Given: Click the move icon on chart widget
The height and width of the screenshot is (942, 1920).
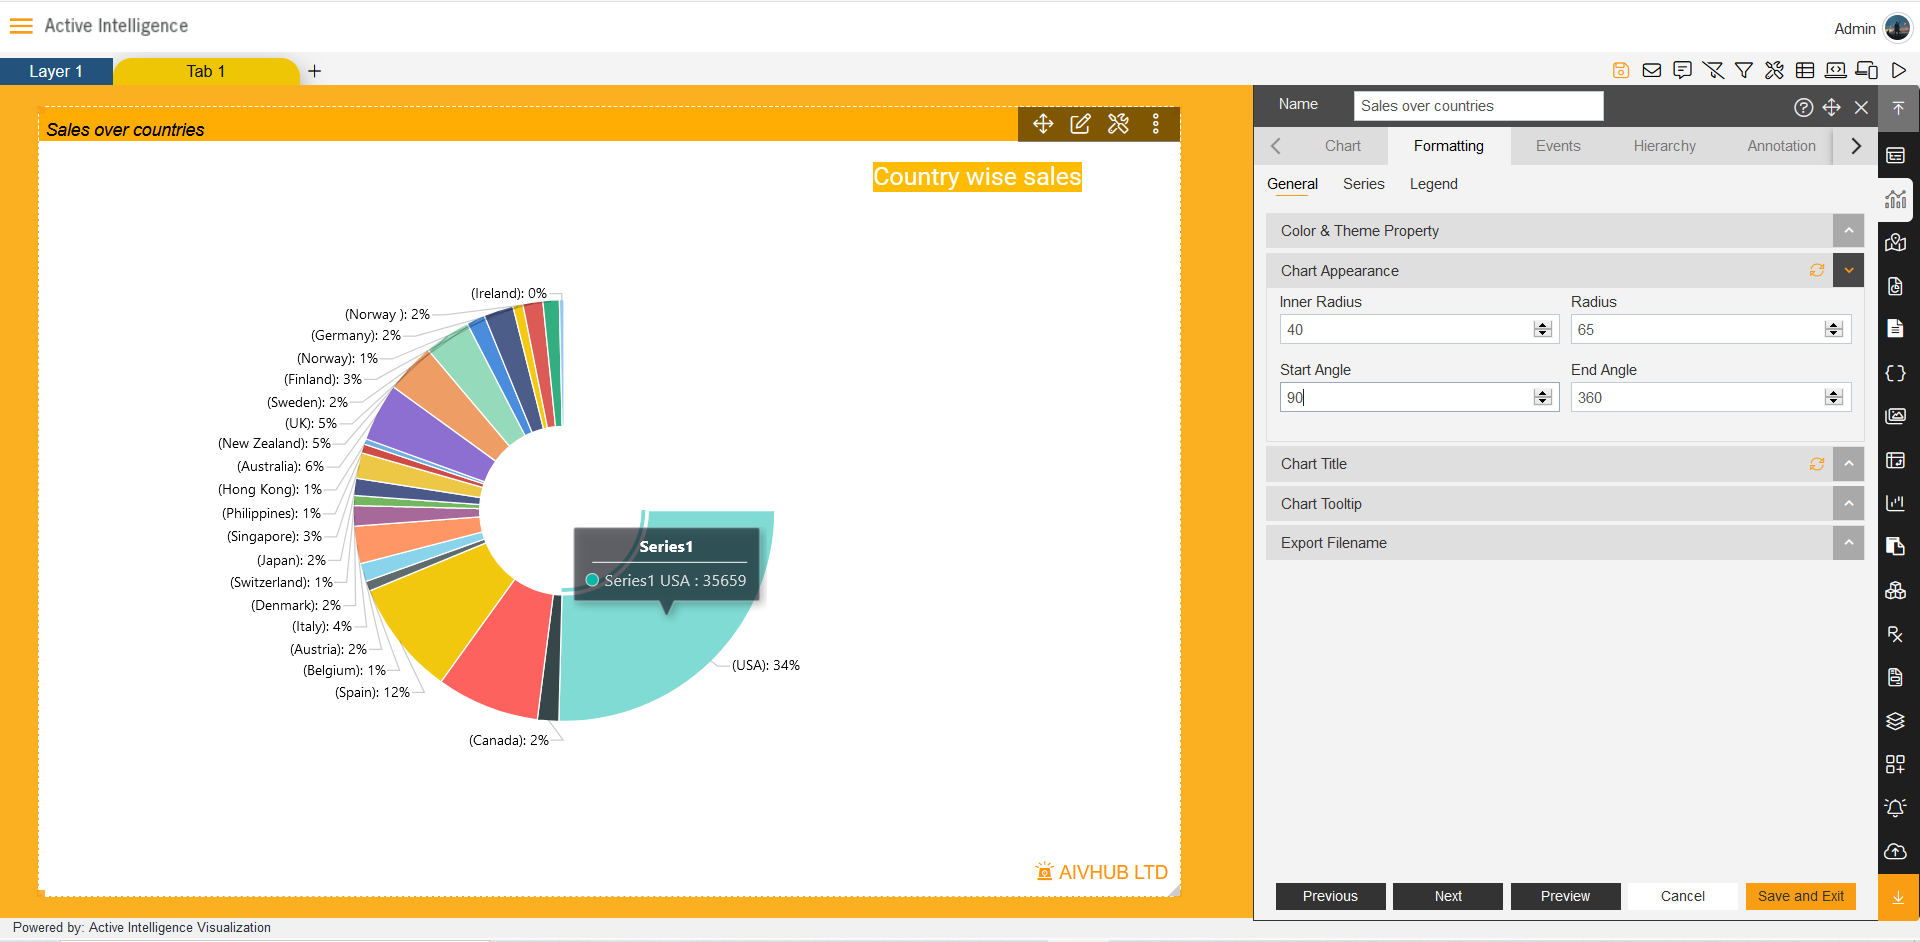Looking at the screenshot, I should 1043,123.
